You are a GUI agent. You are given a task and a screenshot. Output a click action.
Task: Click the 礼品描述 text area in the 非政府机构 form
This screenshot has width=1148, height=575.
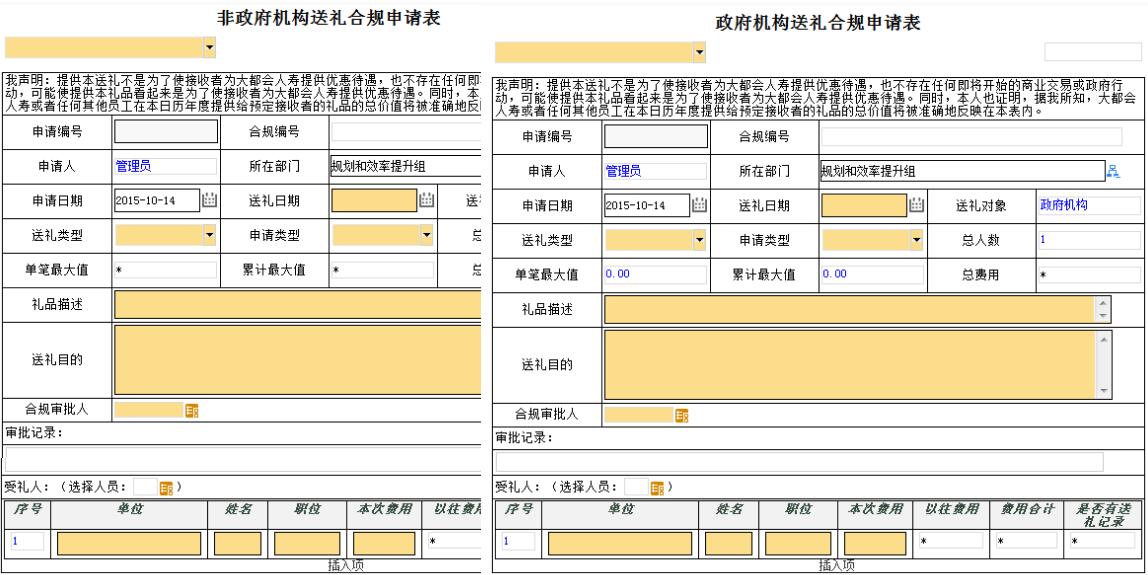[298, 305]
